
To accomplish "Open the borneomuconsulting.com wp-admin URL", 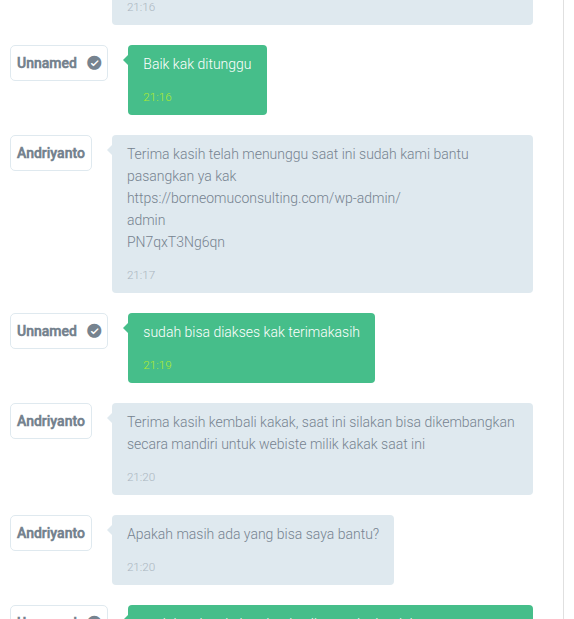I will (264, 198).
